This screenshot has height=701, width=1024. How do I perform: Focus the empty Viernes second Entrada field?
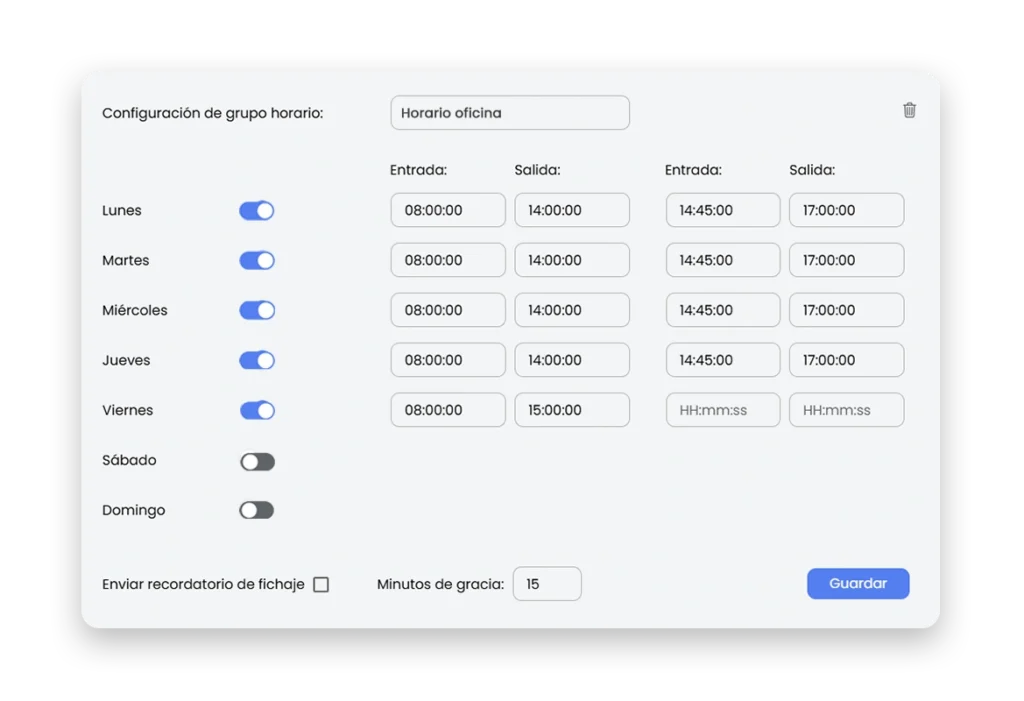pyautogui.click(x=722, y=410)
